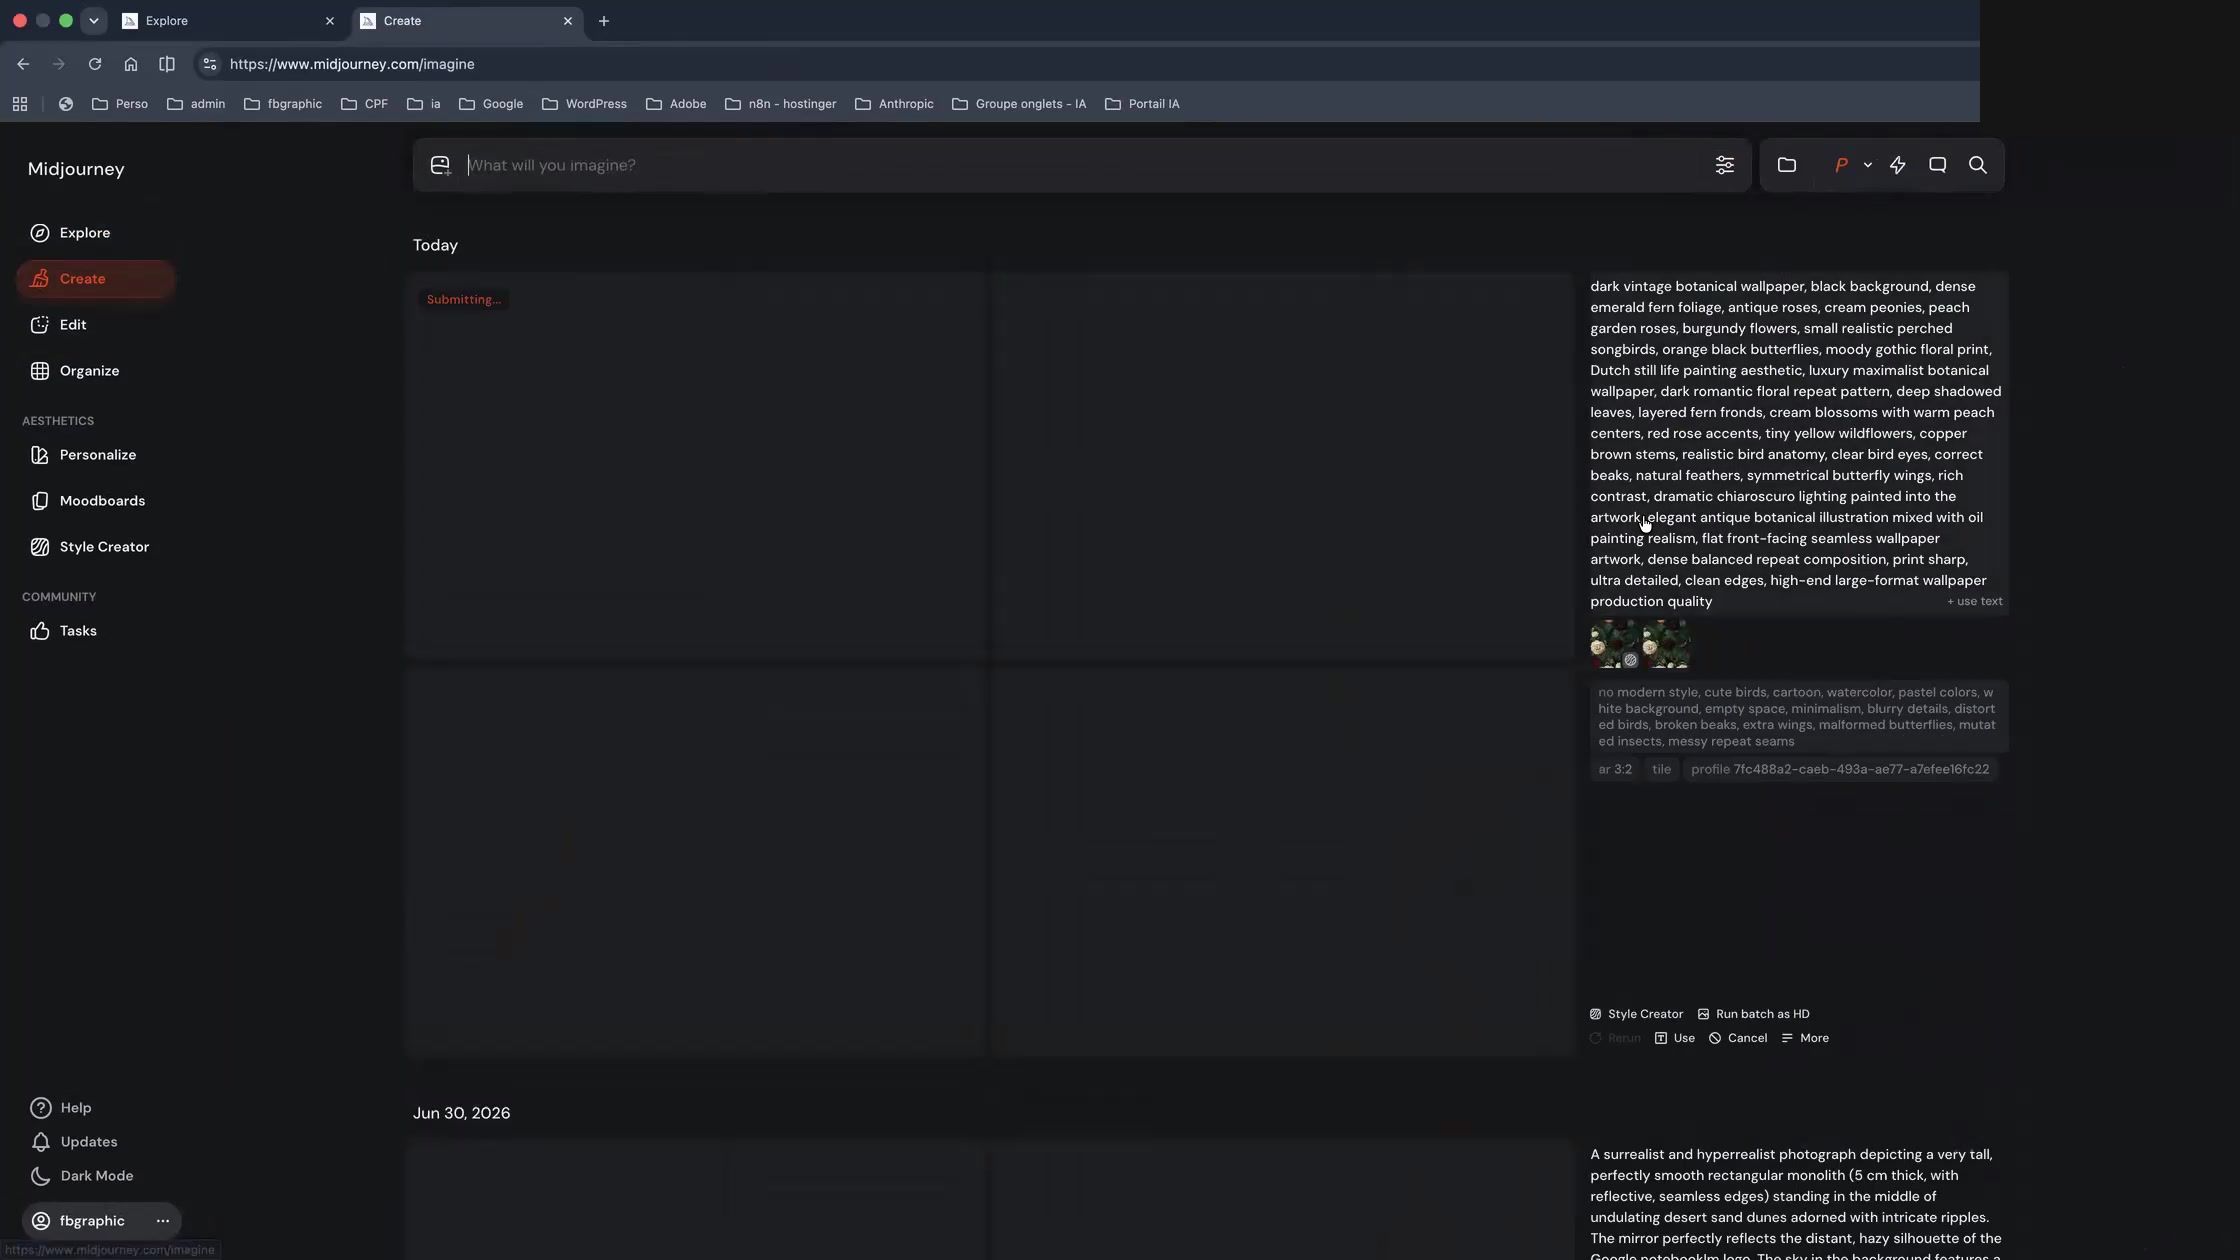Open Style Creator for this job
The image size is (2240, 1260).
[x=1636, y=1014]
